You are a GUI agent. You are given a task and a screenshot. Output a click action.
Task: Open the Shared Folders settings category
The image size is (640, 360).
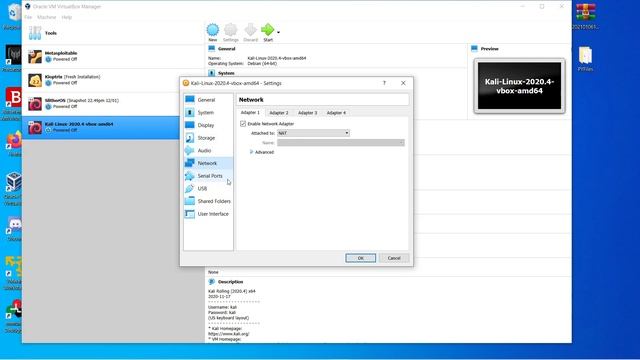208,201
